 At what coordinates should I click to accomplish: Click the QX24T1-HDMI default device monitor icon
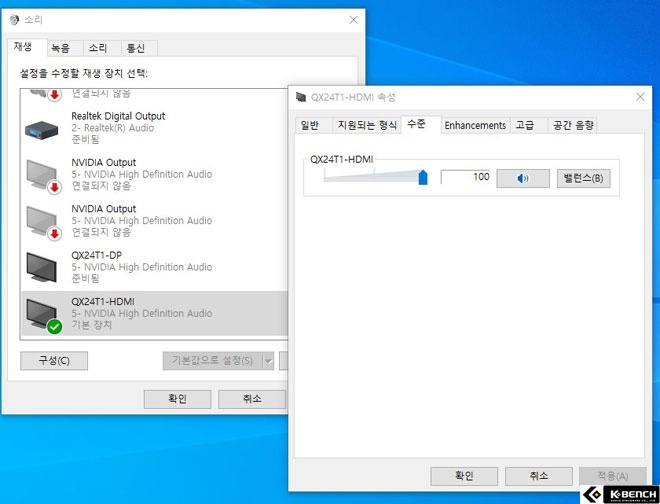(x=43, y=315)
